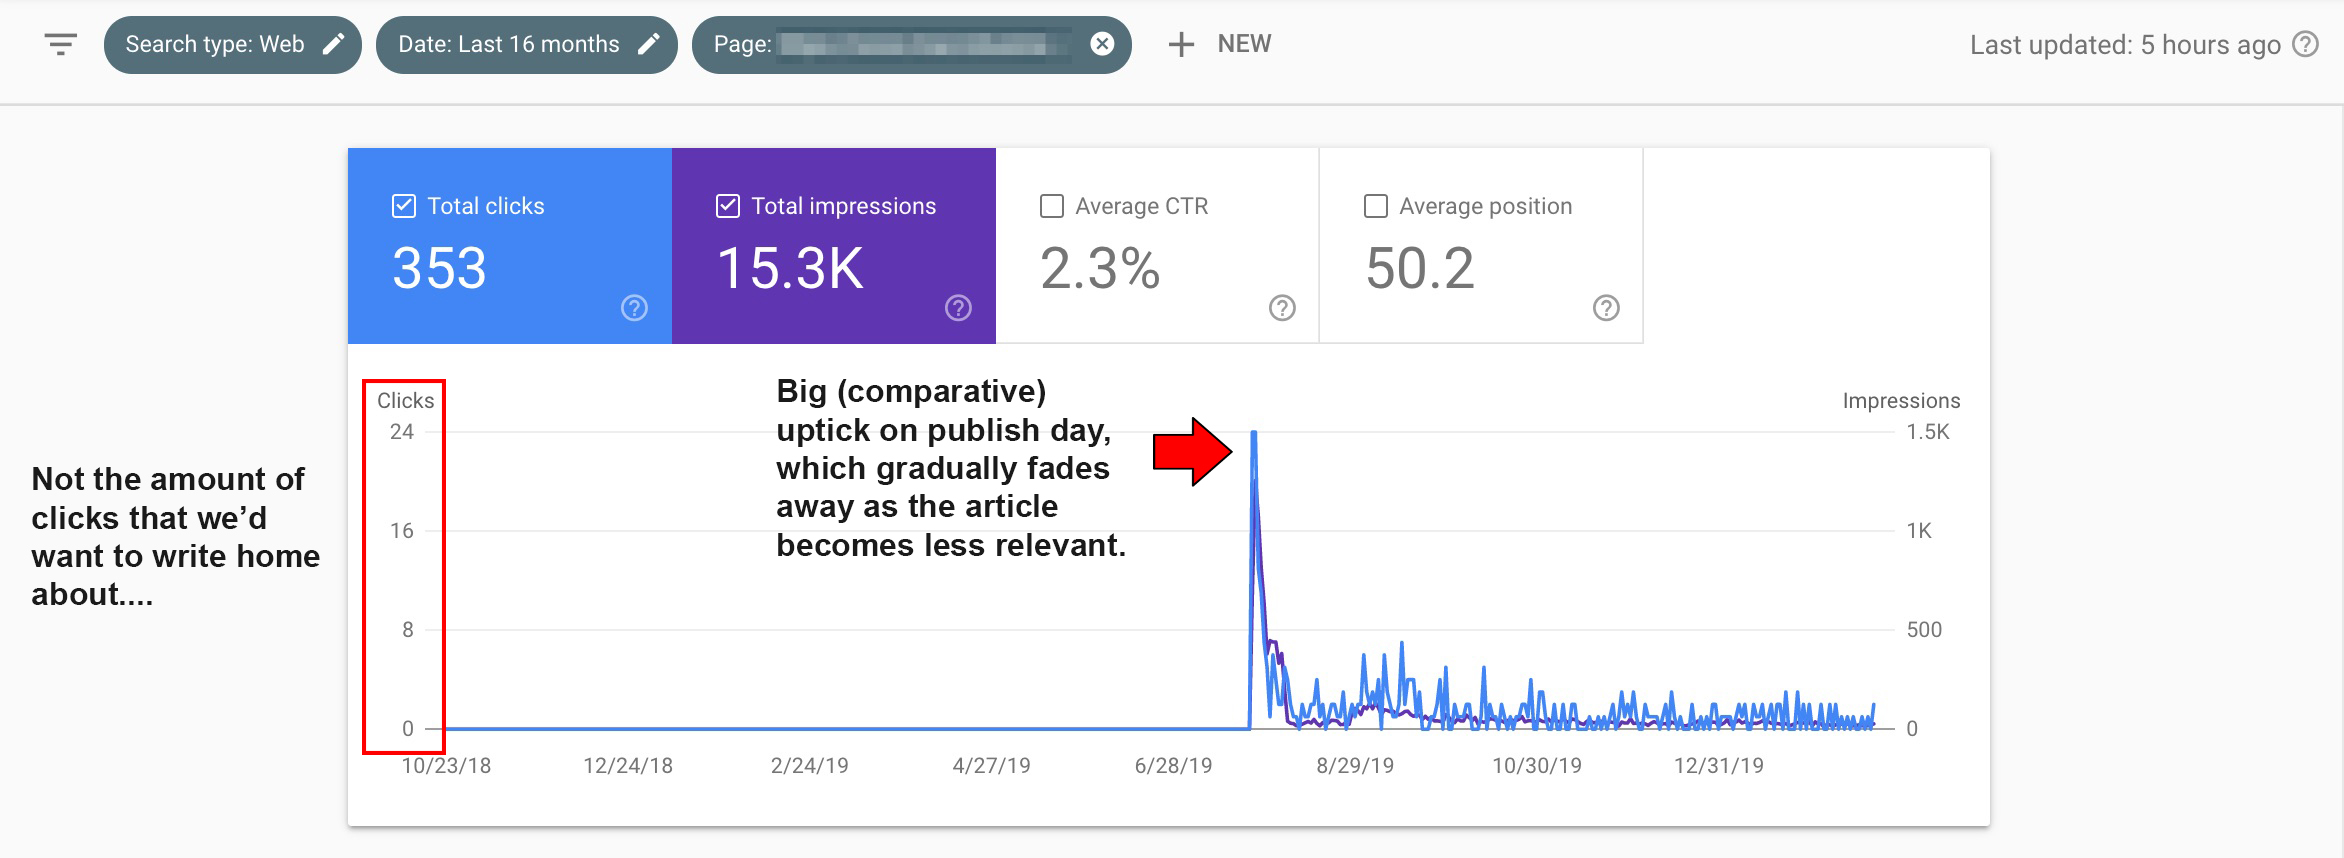Disable the Total clicks checkbox
Image resolution: width=2344 pixels, height=858 pixels.
(x=404, y=205)
